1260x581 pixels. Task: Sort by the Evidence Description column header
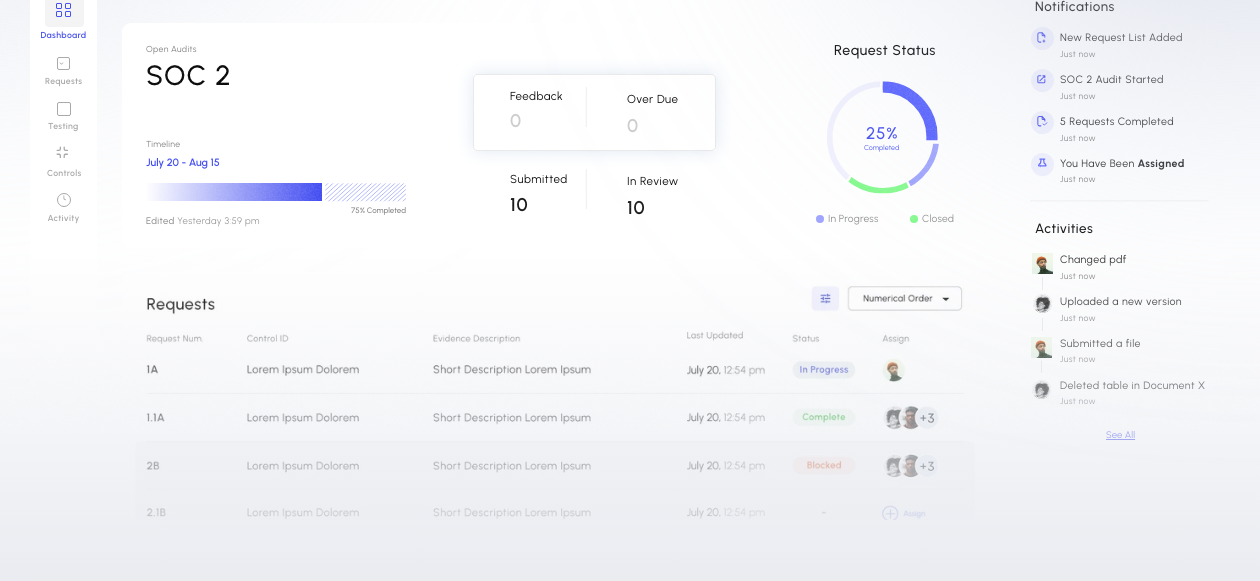click(476, 339)
